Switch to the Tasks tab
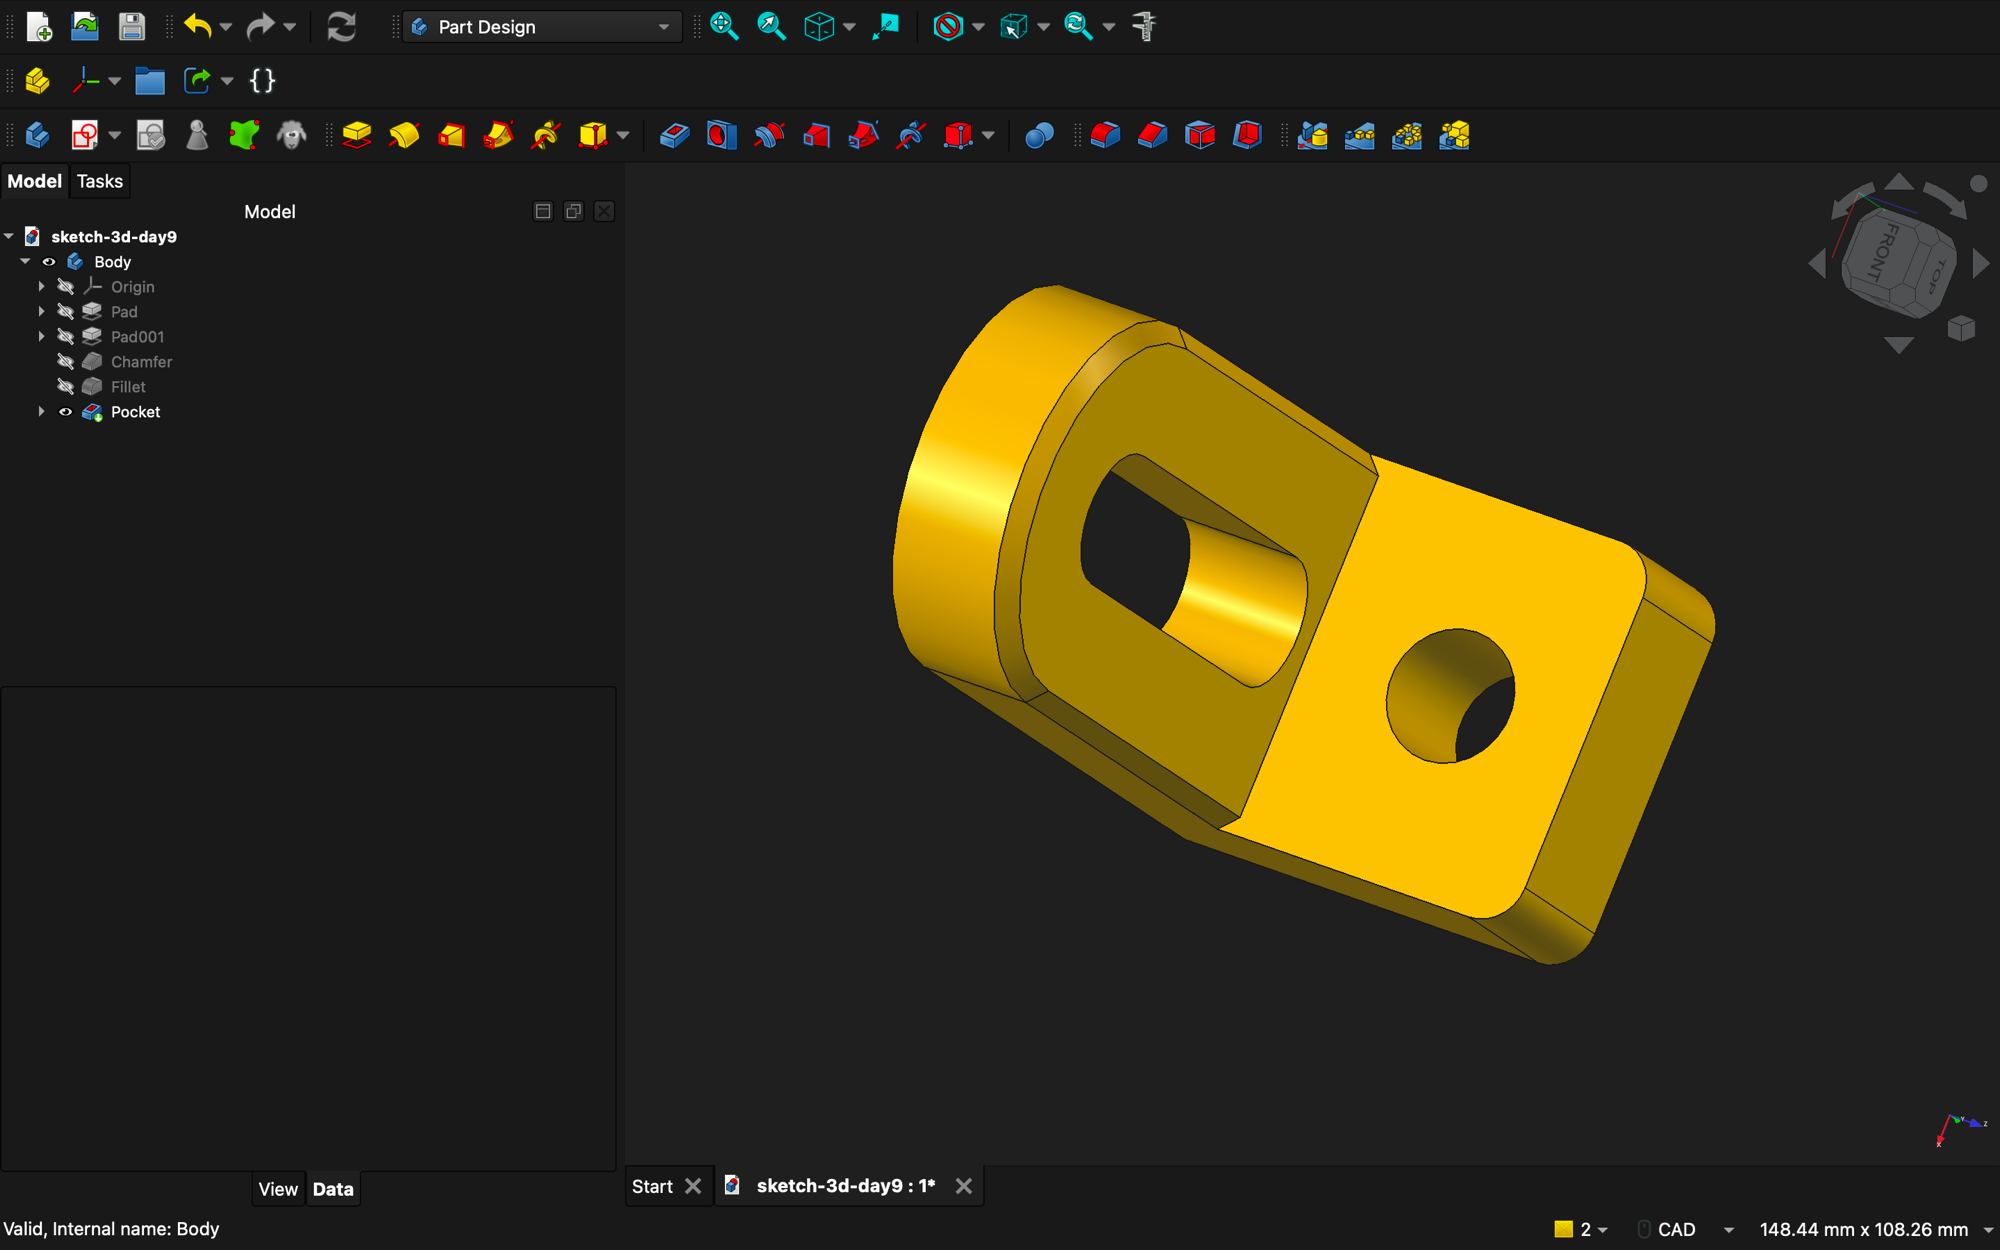 click(99, 181)
